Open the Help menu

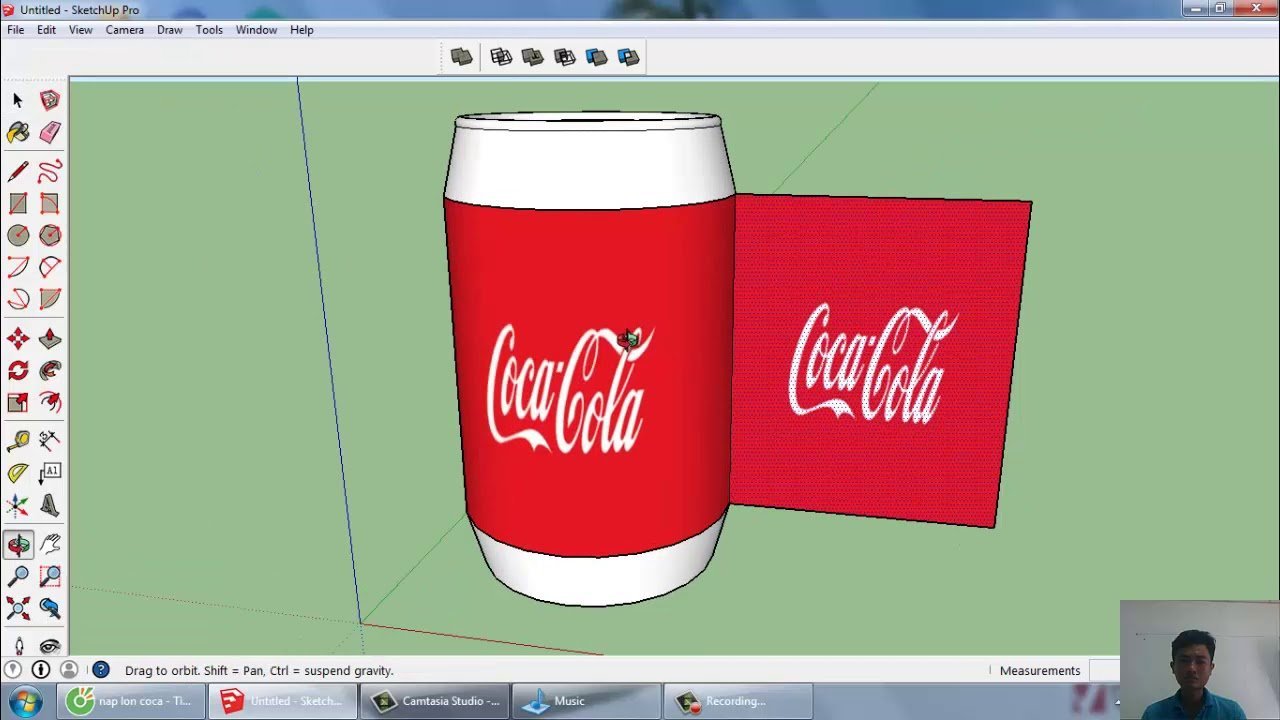pyautogui.click(x=302, y=30)
